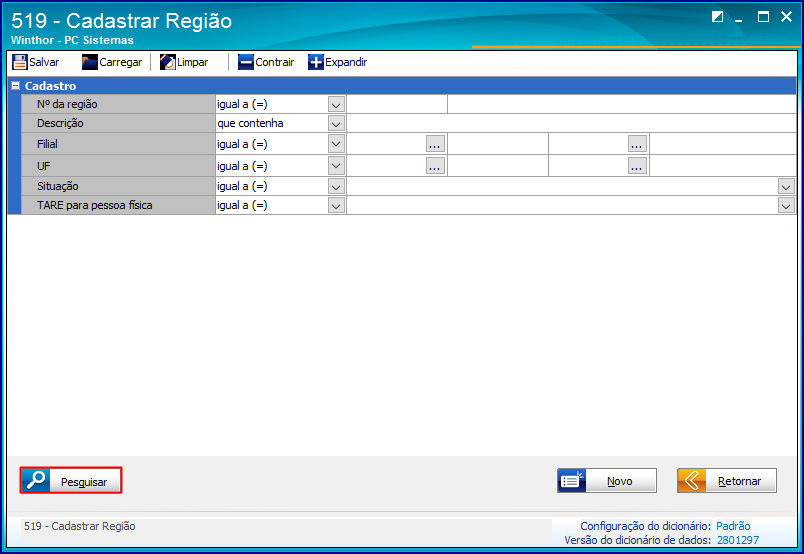
Task: Open operator dropdown for Nº da região
Action: (336, 105)
